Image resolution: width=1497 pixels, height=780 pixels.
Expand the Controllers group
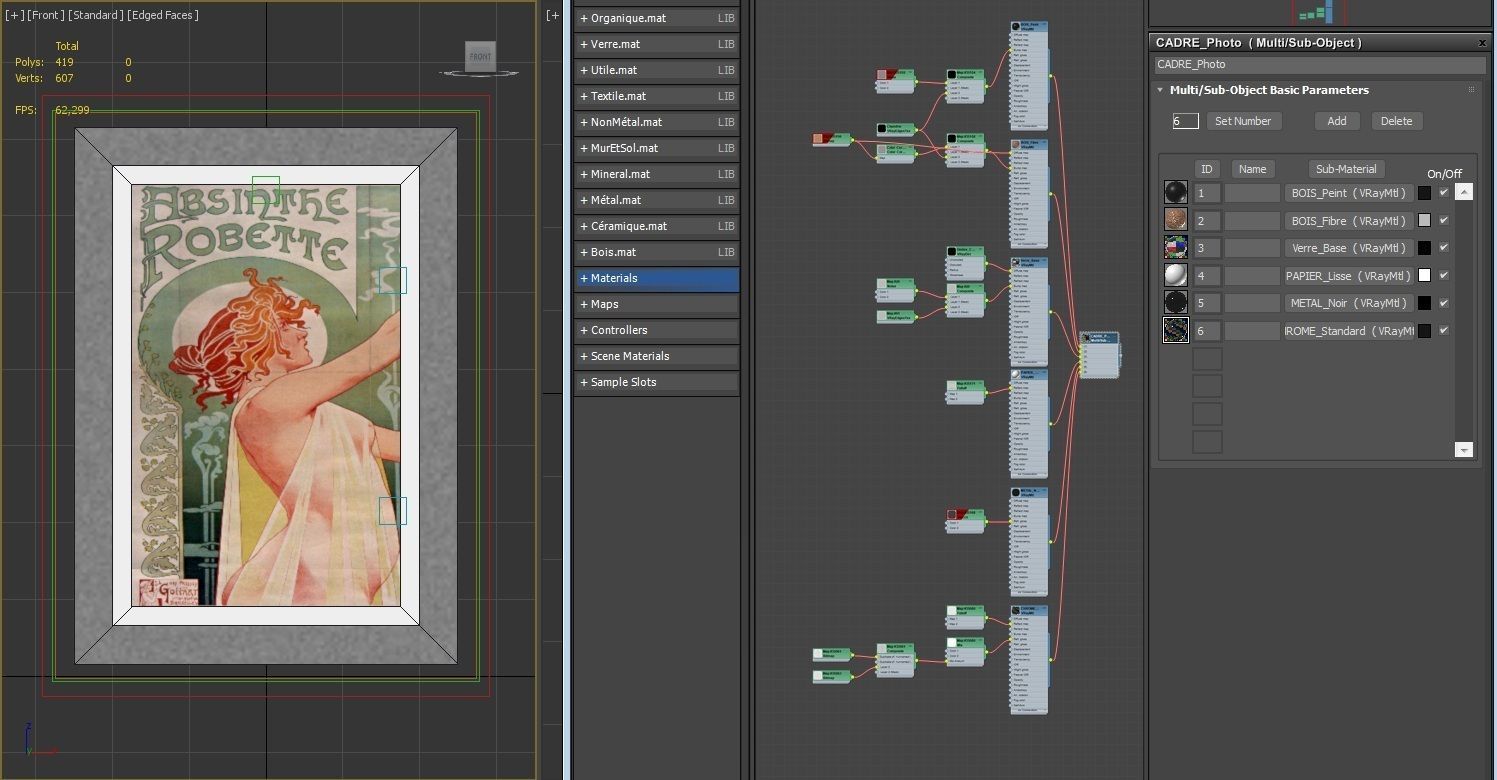point(657,330)
